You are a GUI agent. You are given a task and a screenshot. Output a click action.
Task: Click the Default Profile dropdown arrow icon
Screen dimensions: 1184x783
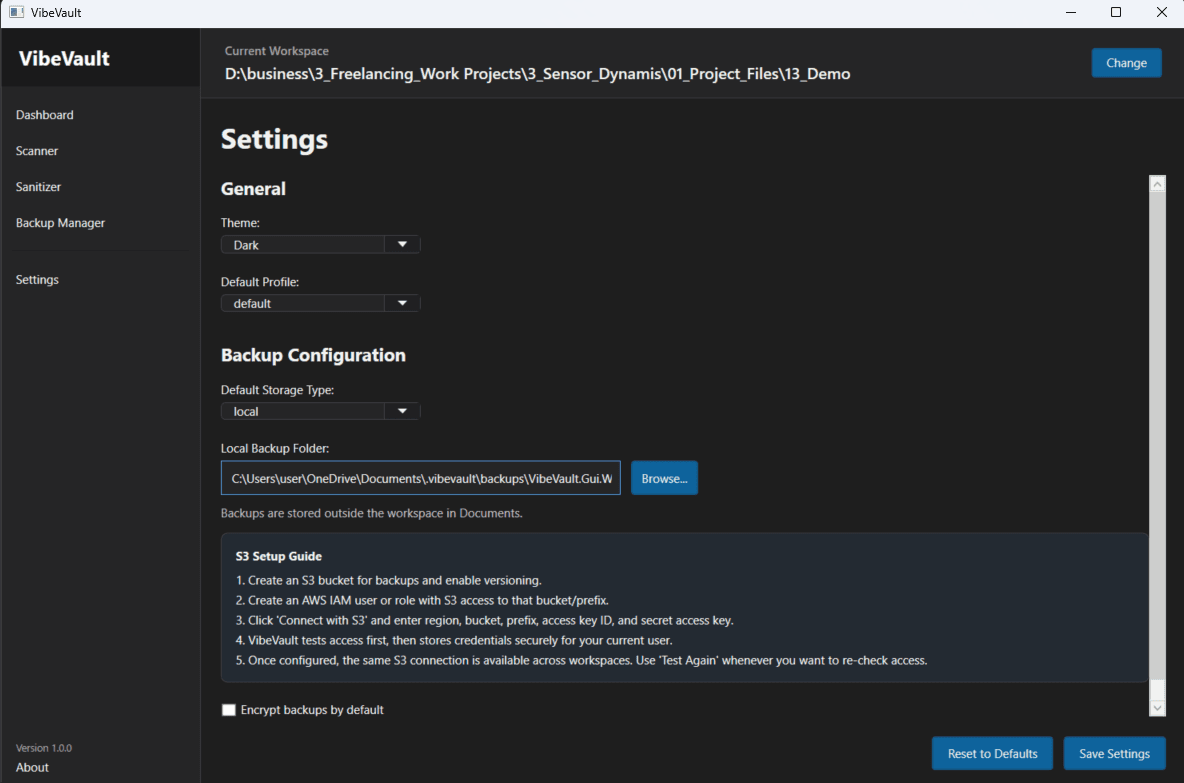click(403, 302)
